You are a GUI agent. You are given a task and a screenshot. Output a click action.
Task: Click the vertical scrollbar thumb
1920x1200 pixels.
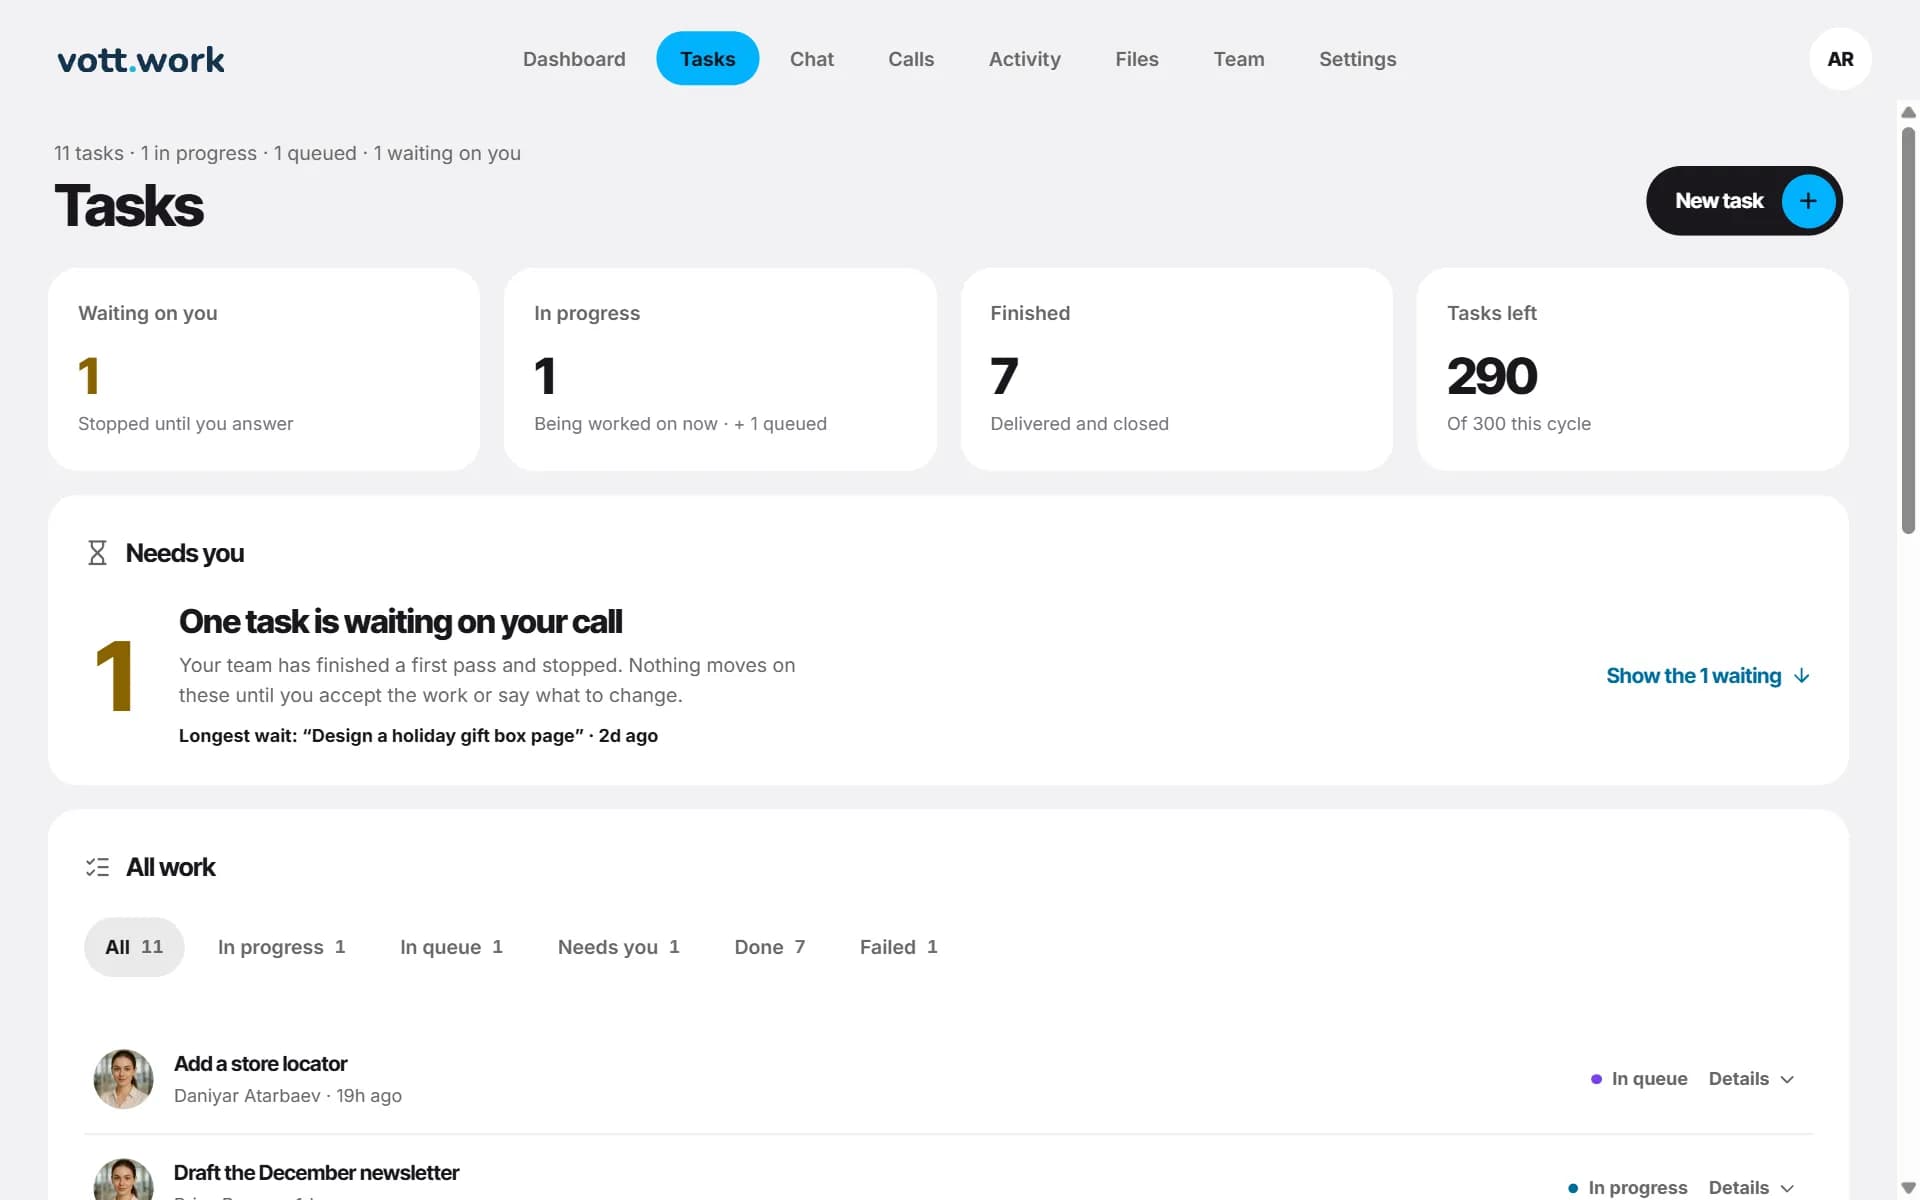(1908, 330)
